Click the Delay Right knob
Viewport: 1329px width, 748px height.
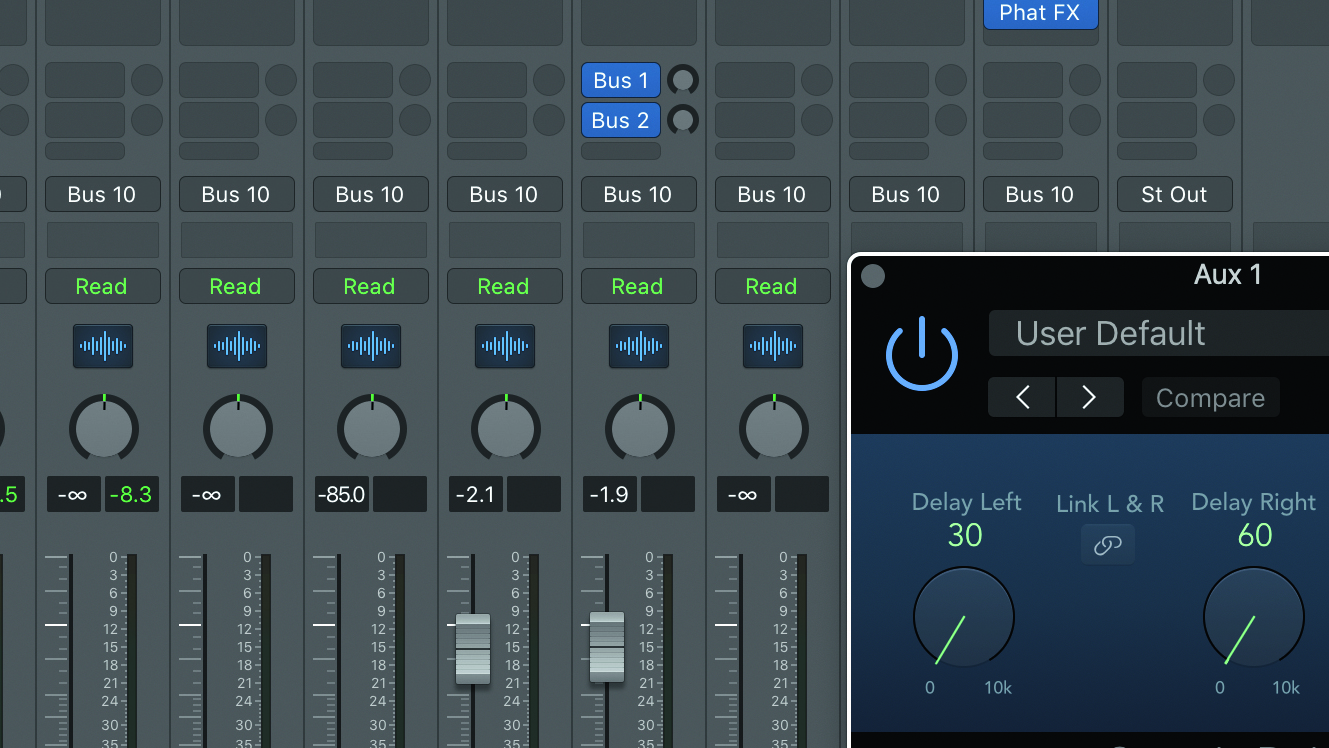[x=1254, y=617]
